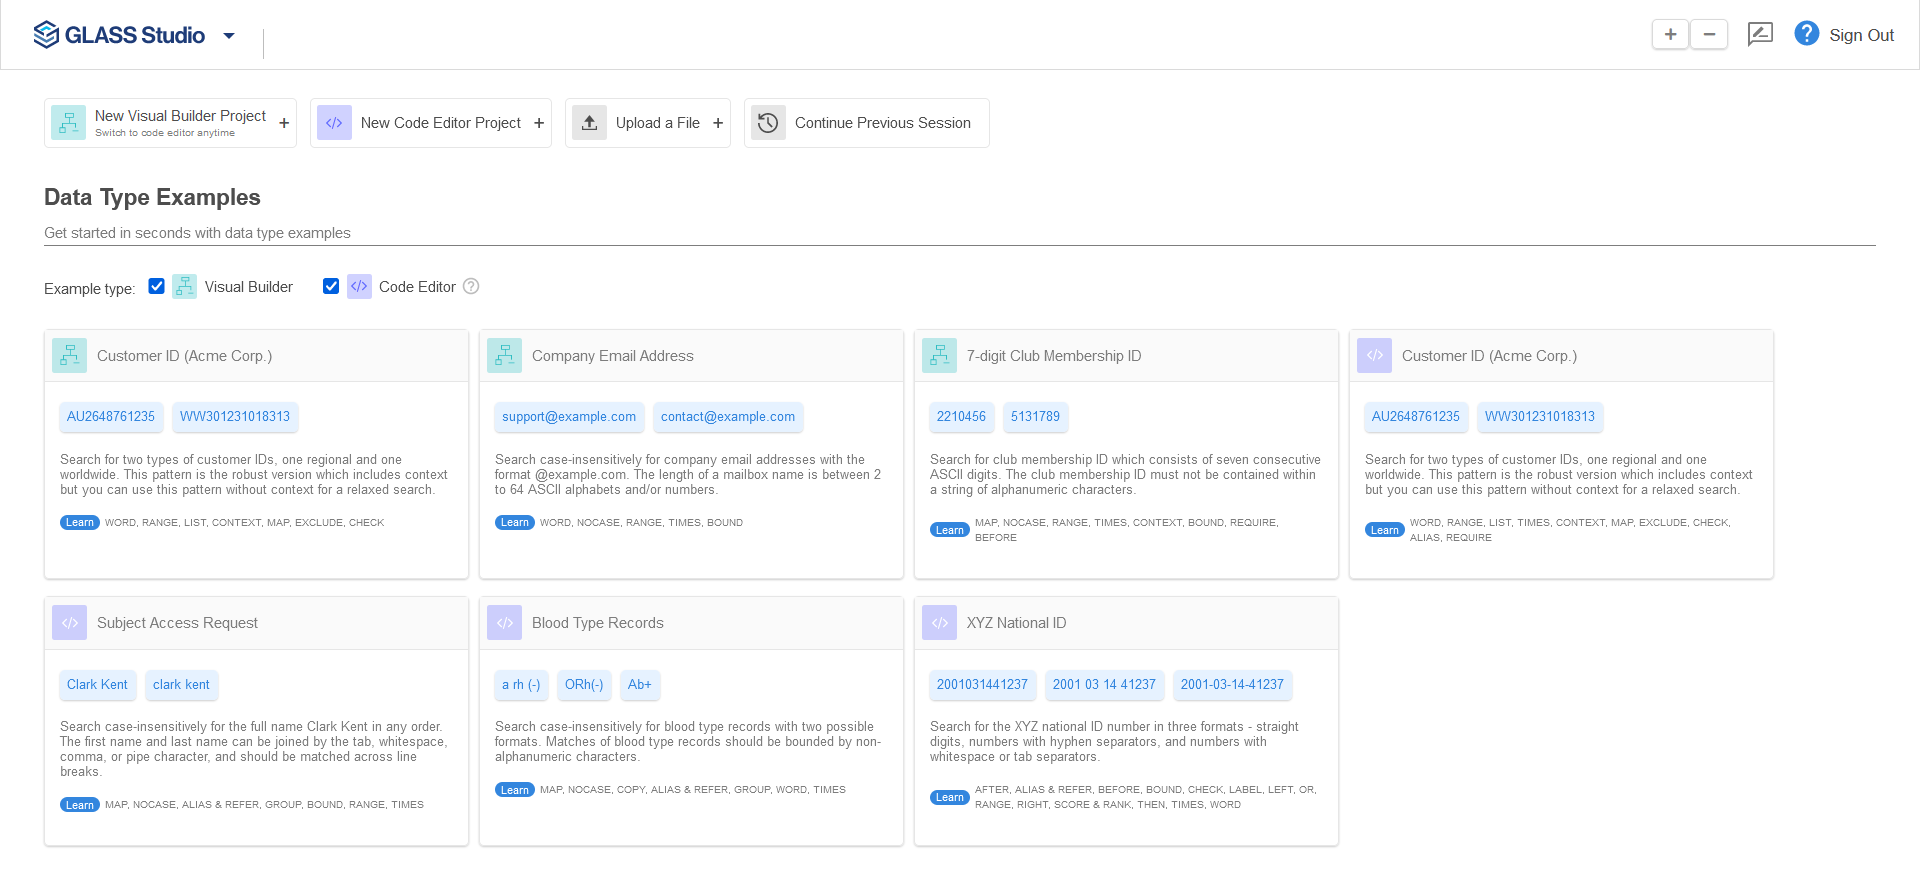The width and height of the screenshot is (1920, 869).
Task: Click the visual builder icon on first Customer ID card
Action: (x=69, y=356)
